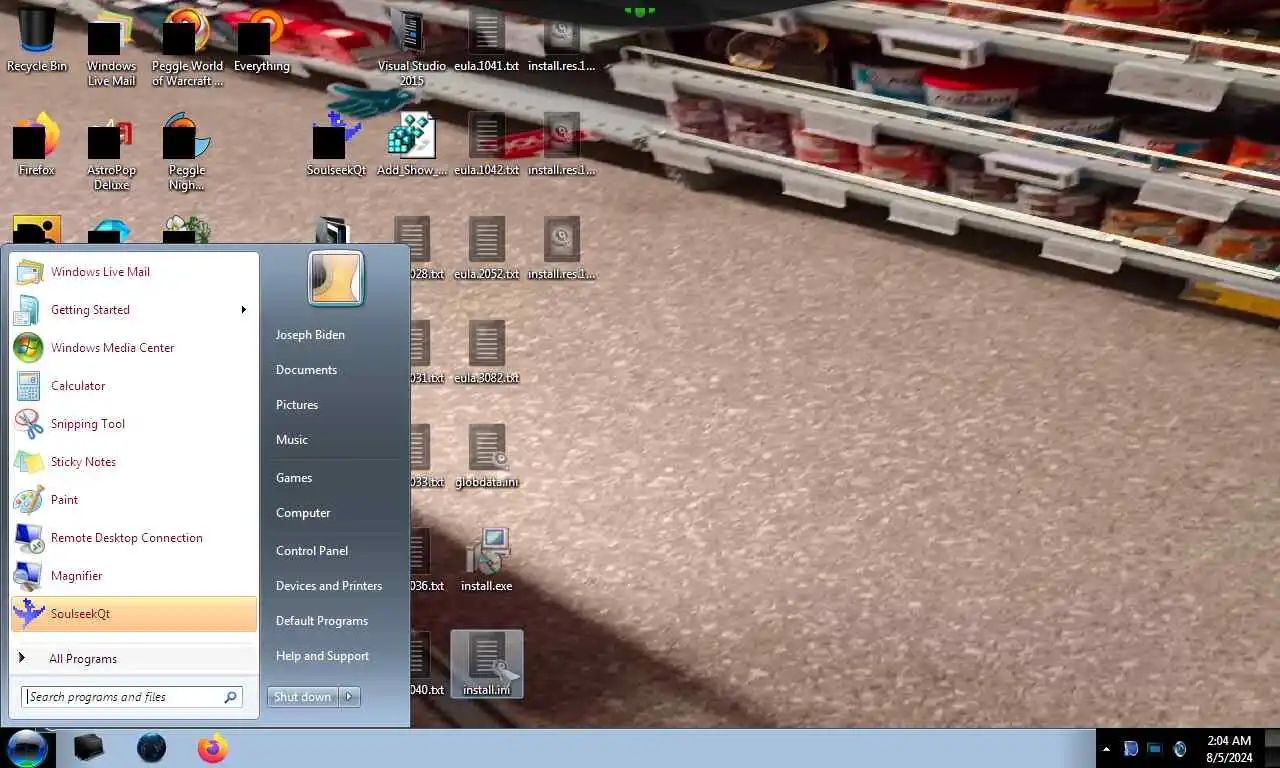Open the Recycle Bin desktop icon

[37, 42]
